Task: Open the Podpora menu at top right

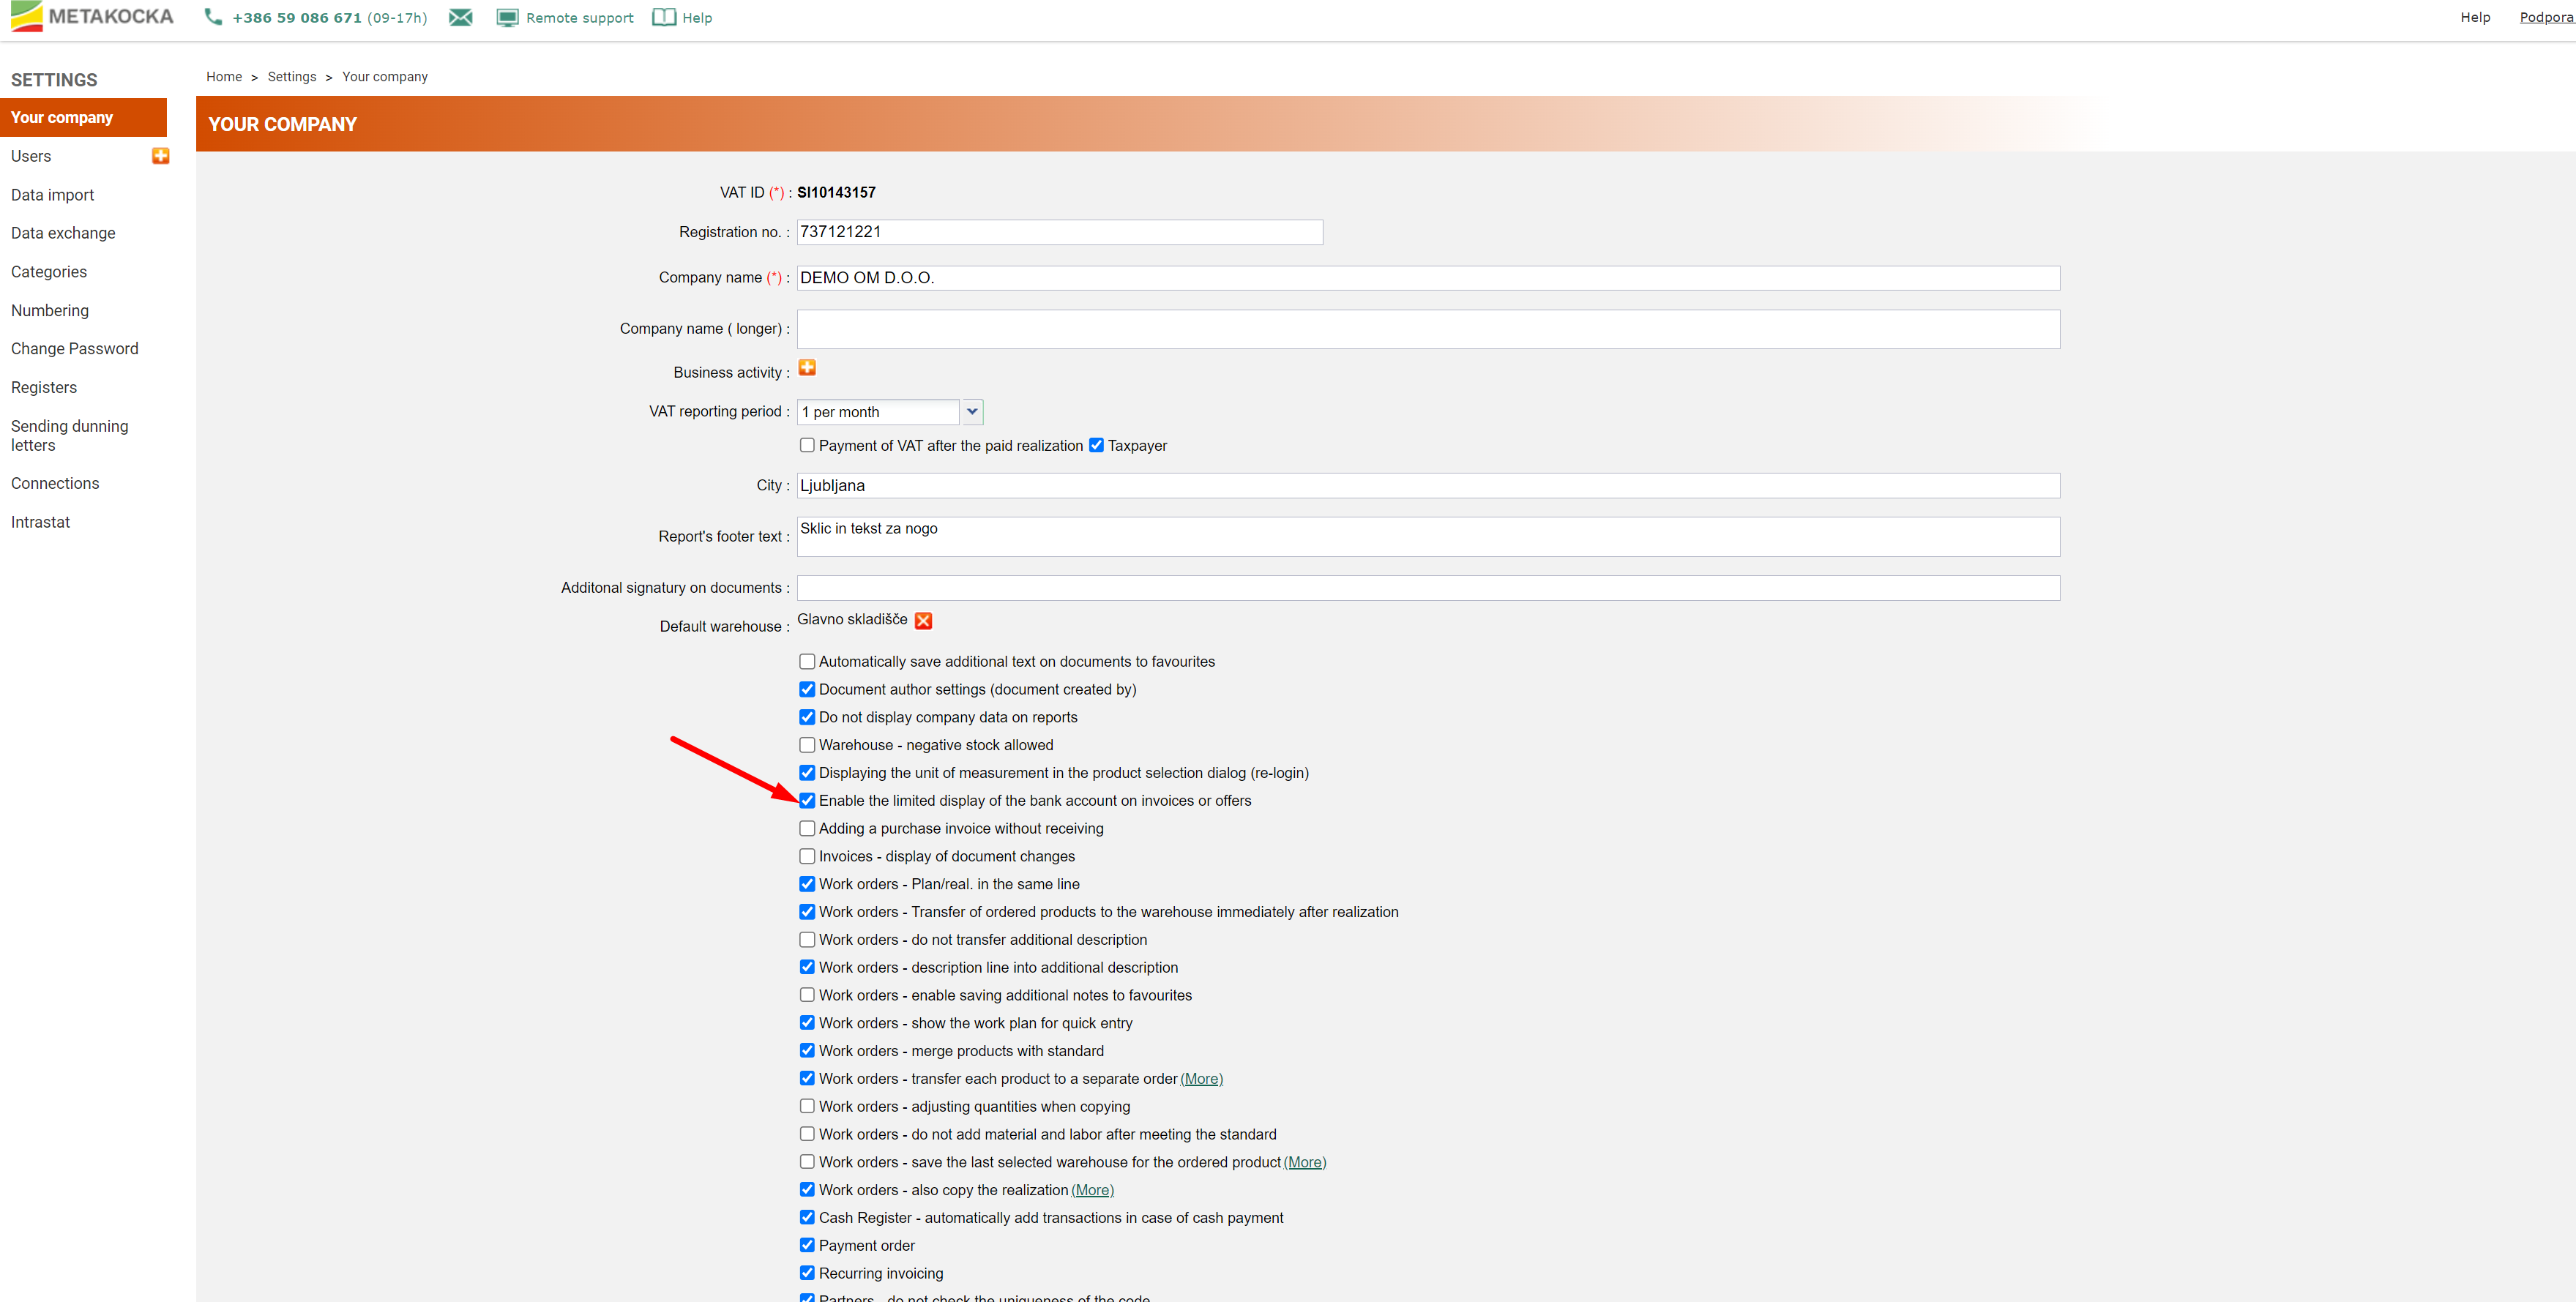Action: (2545, 17)
